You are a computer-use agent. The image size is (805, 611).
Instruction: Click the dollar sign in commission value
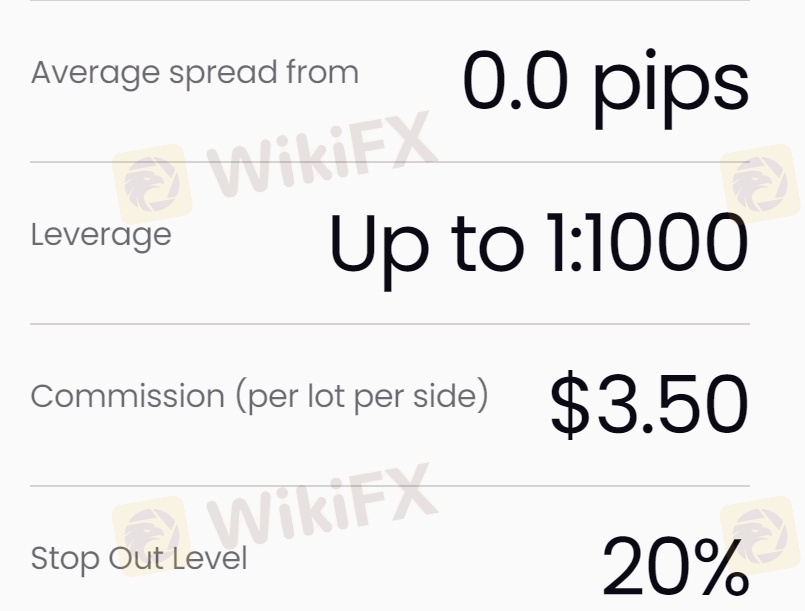pos(569,405)
